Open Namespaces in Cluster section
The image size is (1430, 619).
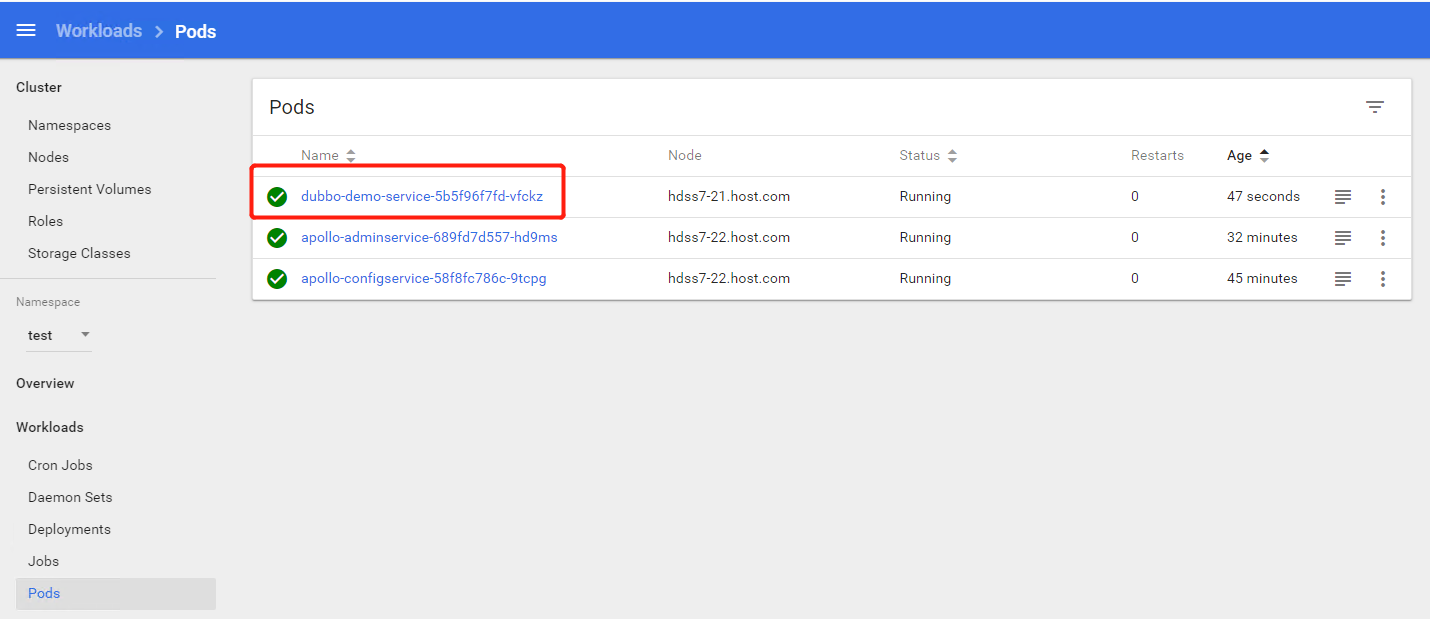pyautogui.click(x=69, y=125)
